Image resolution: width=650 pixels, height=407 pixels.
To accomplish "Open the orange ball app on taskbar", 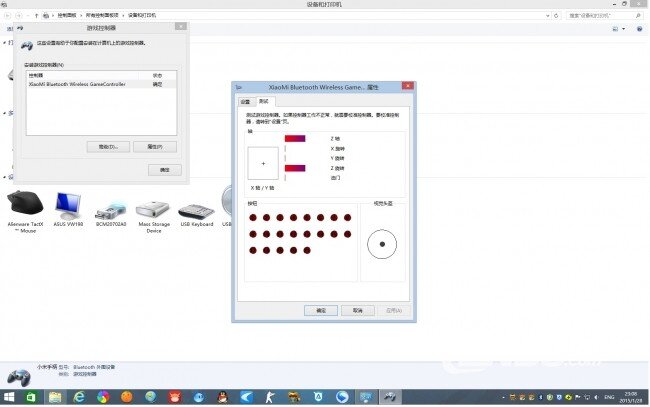I will [x=127, y=397].
